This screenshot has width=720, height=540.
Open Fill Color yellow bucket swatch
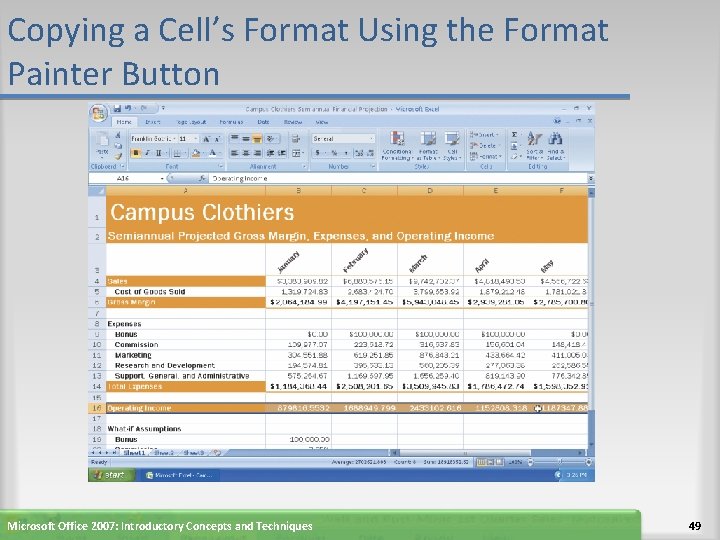(197, 153)
